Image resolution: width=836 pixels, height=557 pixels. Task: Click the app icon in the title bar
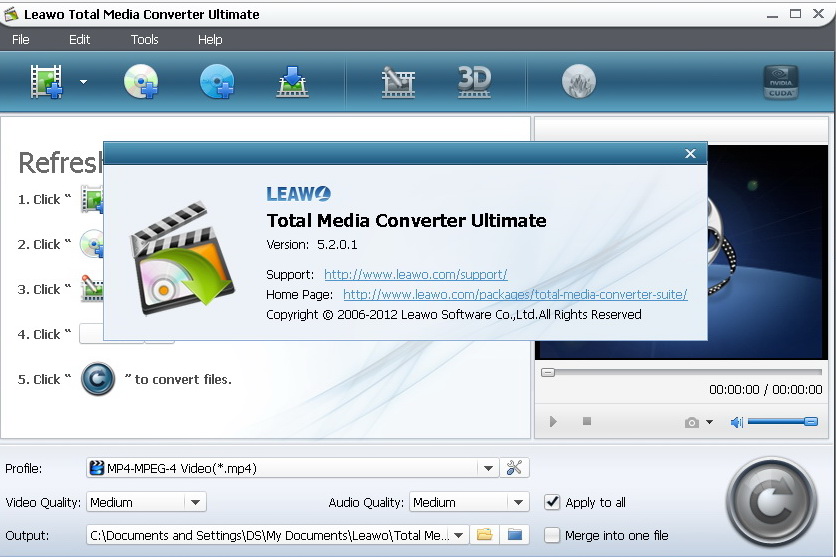coord(11,14)
